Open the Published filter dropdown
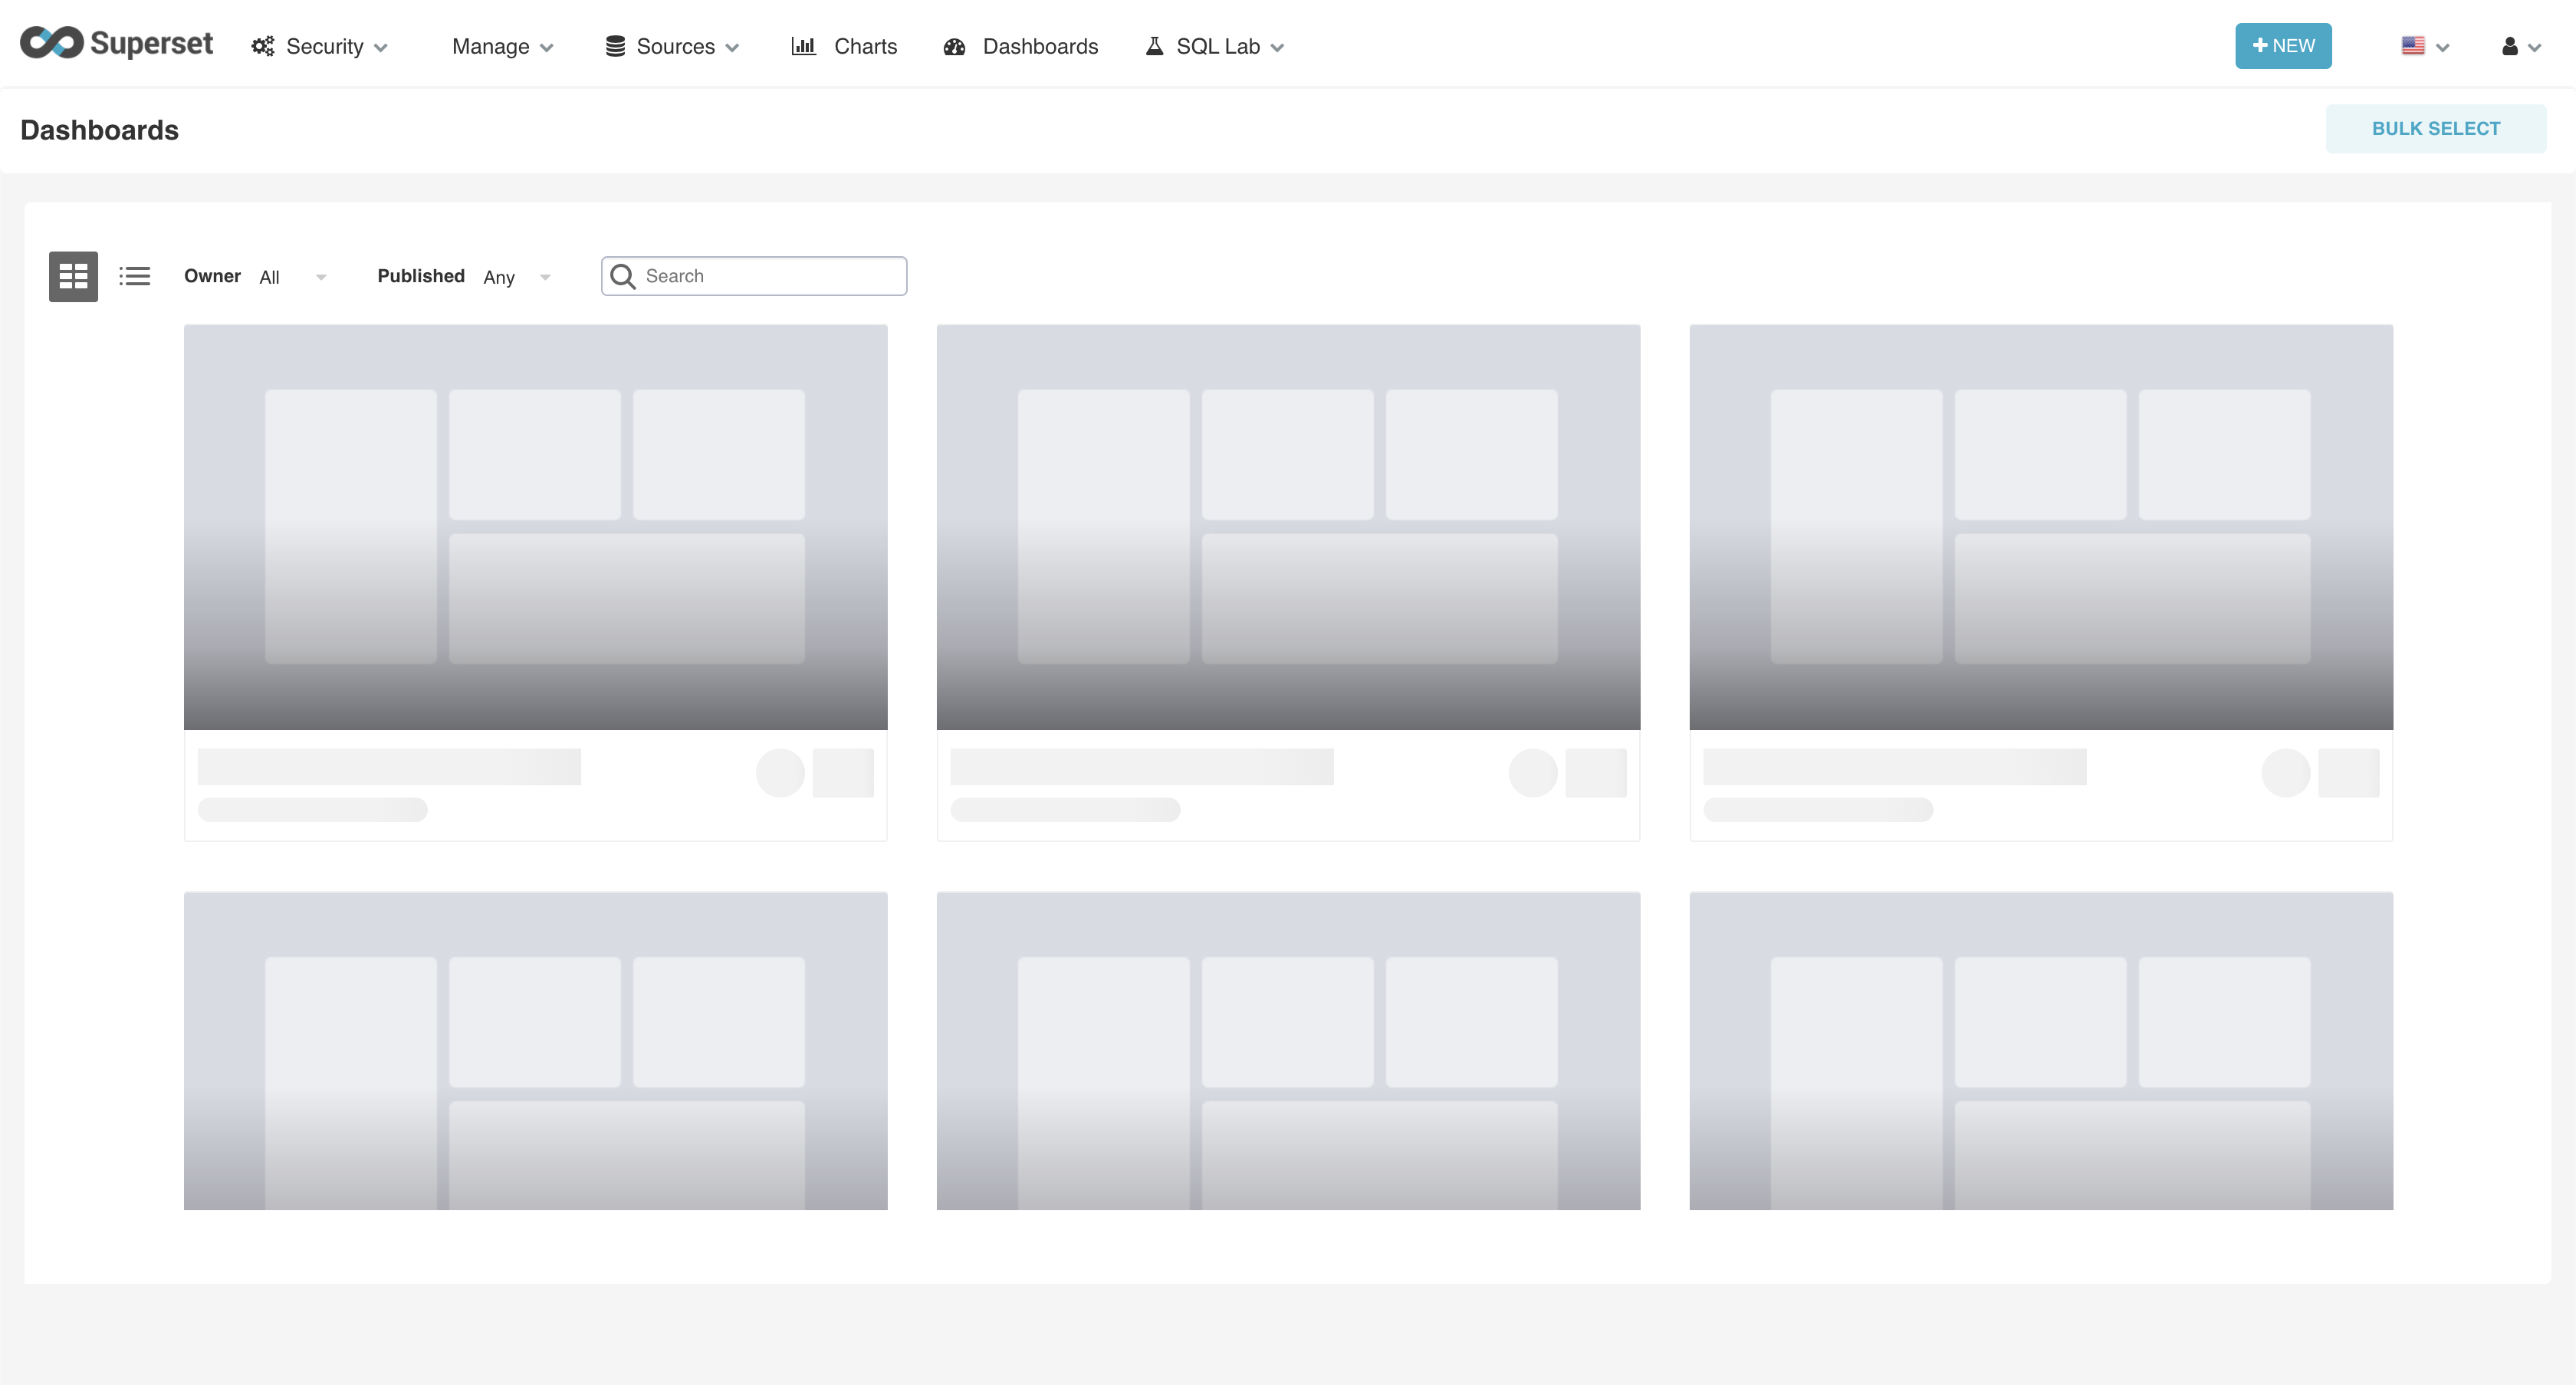Viewport: 2576px width, 1385px height. pos(516,277)
